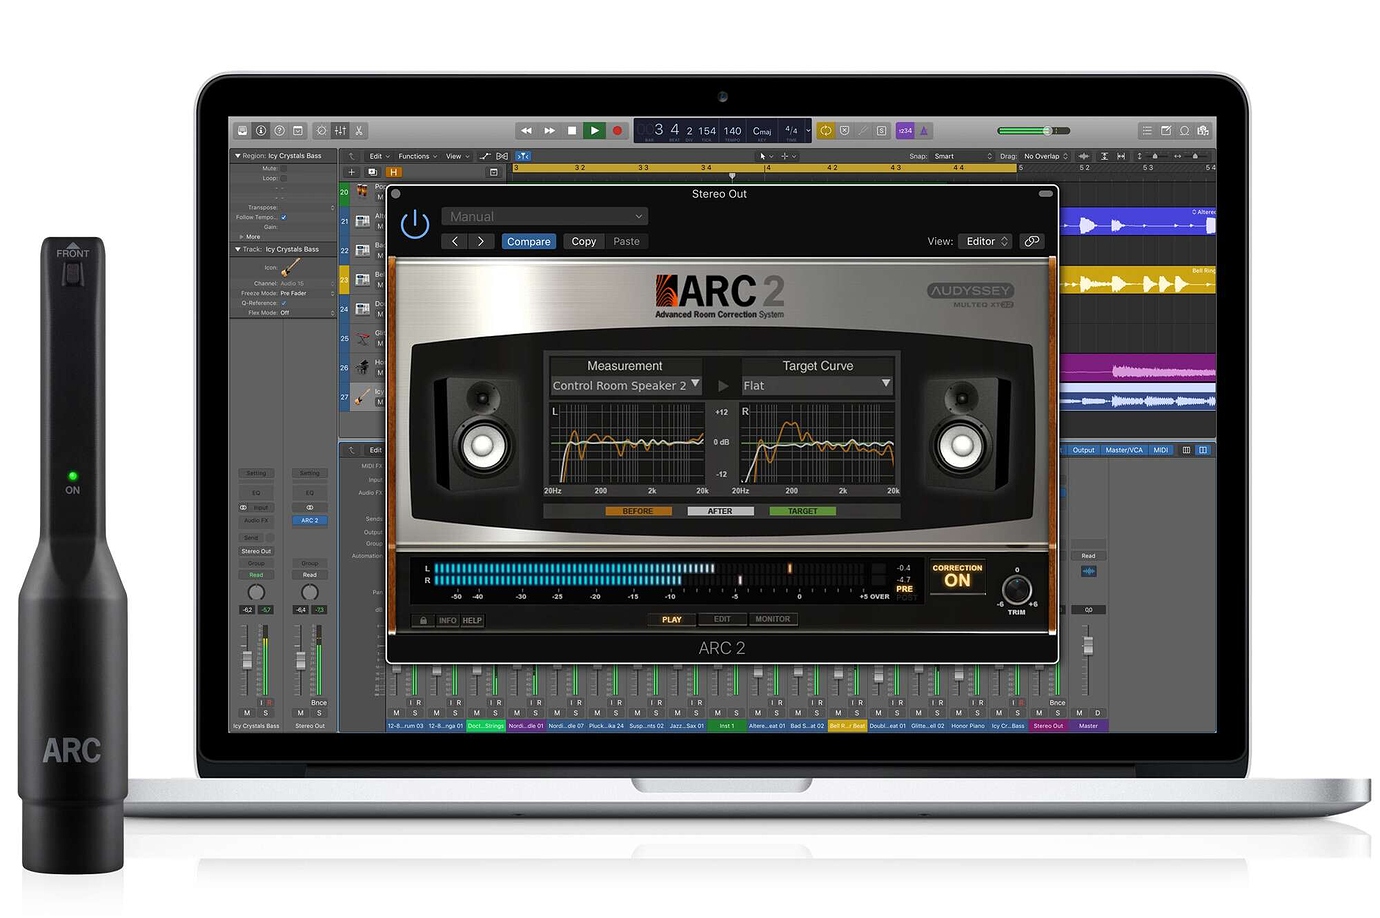Image resolution: width=1380 pixels, height=918 pixels.
Task: Select the Scissors editor icon in toolbar
Action: [x=359, y=131]
